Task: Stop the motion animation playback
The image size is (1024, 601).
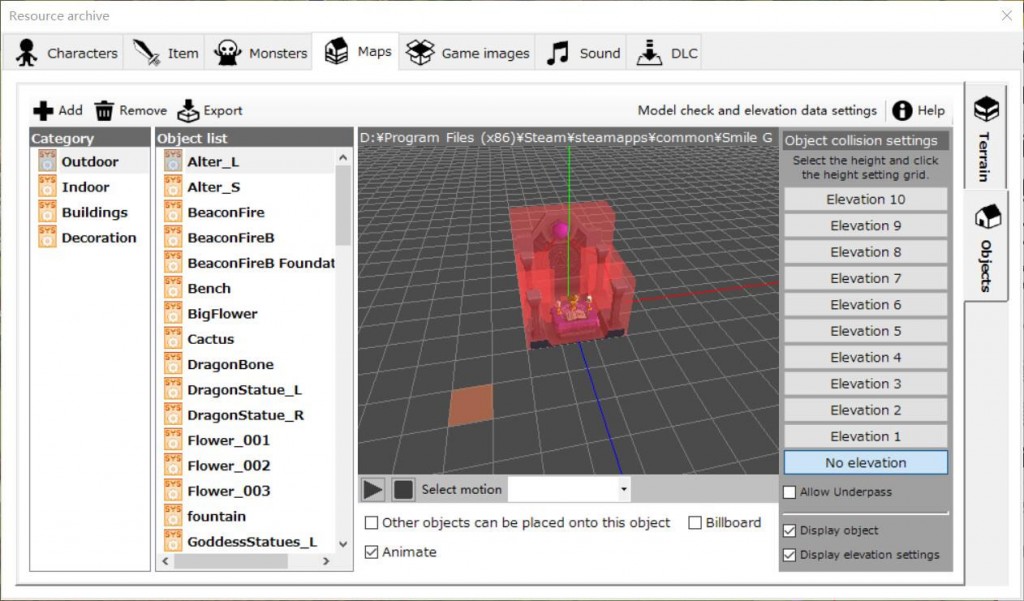Action: click(404, 489)
